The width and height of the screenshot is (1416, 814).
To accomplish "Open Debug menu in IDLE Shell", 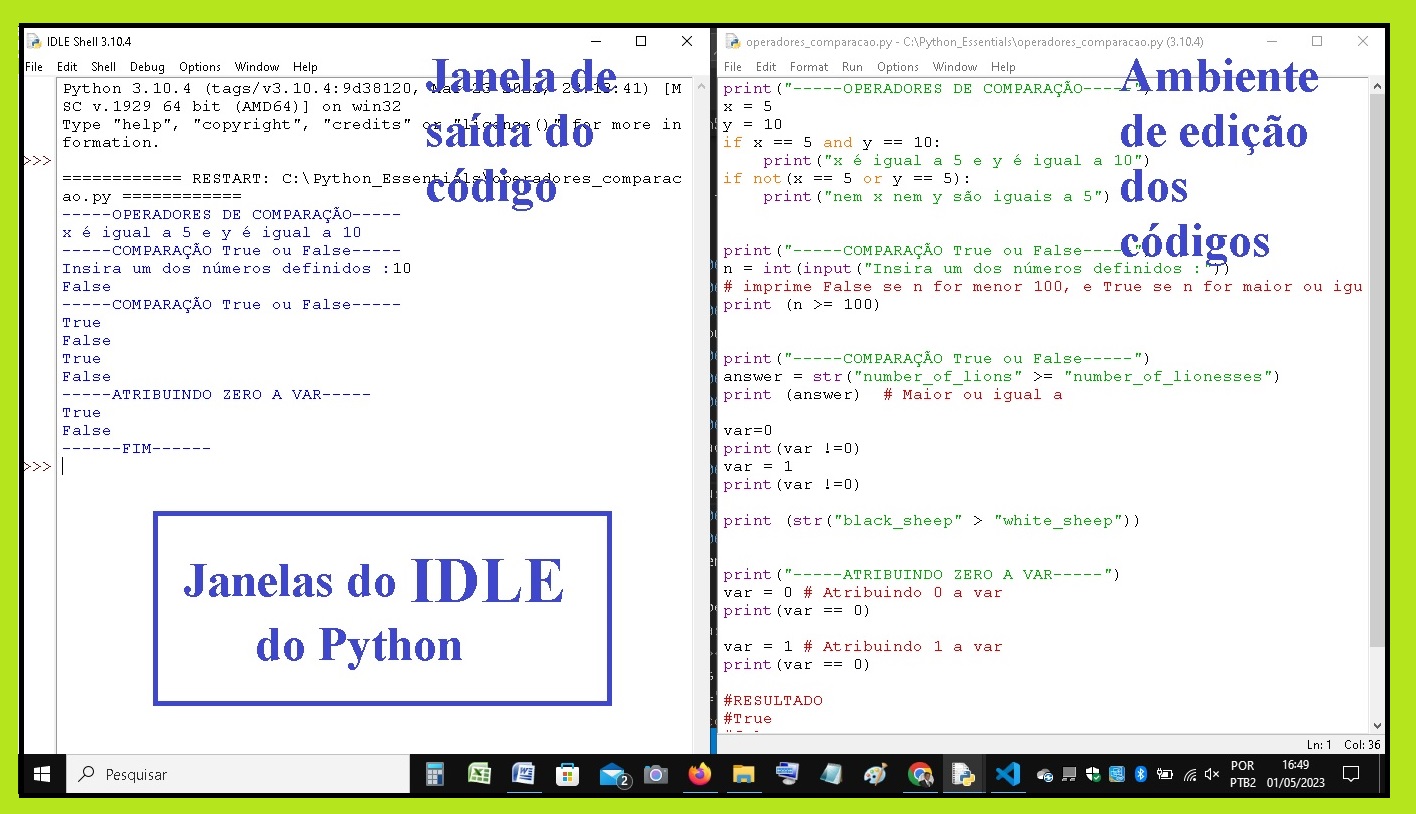I will 148,67.
